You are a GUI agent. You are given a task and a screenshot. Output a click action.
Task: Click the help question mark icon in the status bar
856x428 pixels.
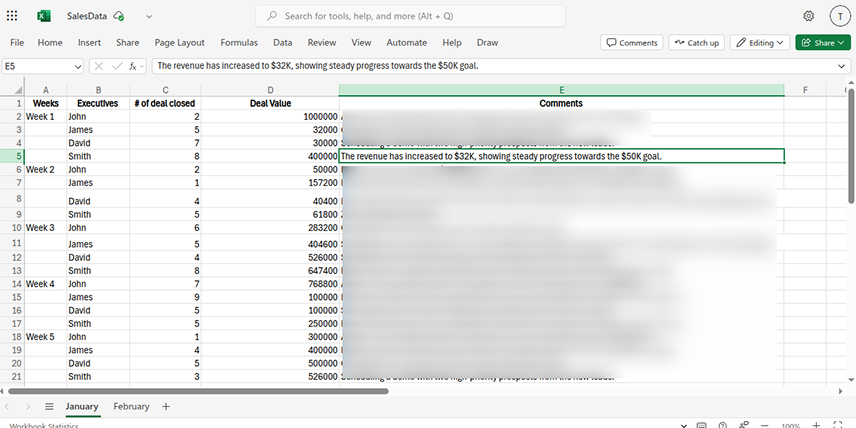pos(723,425)
